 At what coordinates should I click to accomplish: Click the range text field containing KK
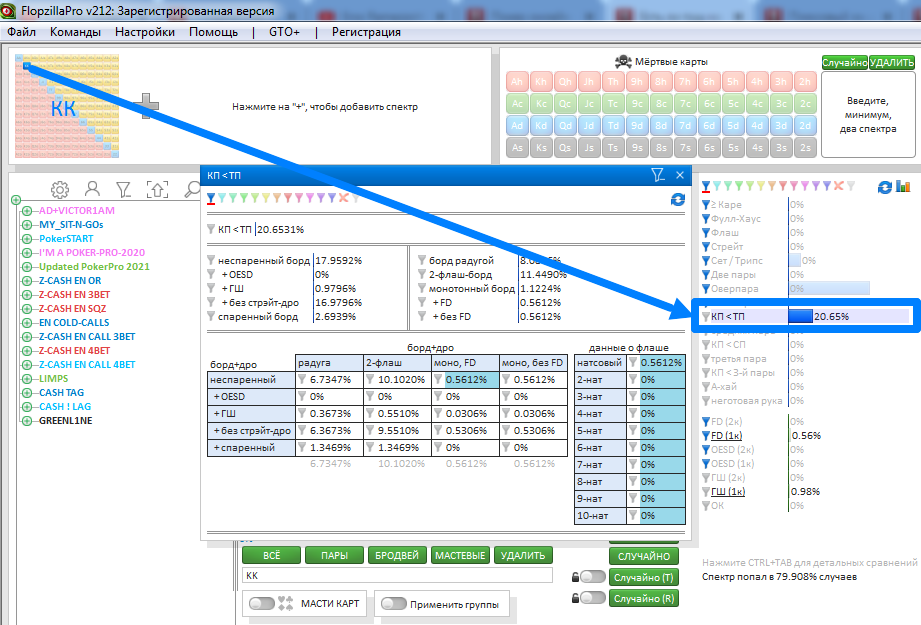[x=396, y=576]
